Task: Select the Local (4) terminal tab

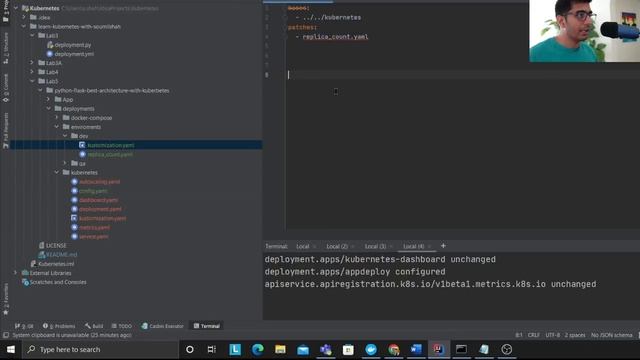Action: coord(413,247)
